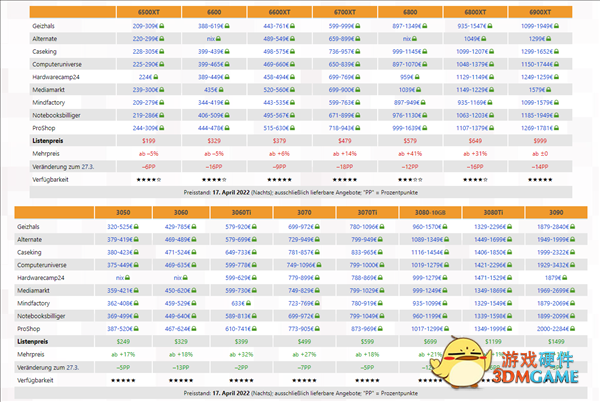Click the 3050 Verfügbarkeit five-star rating
The width and height of the screenshot is (600, 402).
point(123,380)
